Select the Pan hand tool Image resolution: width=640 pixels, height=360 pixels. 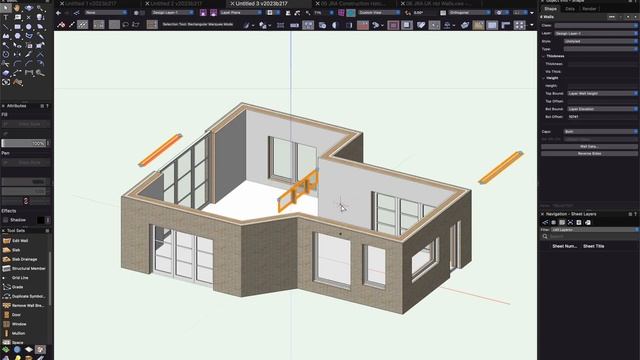click(17, 8)
